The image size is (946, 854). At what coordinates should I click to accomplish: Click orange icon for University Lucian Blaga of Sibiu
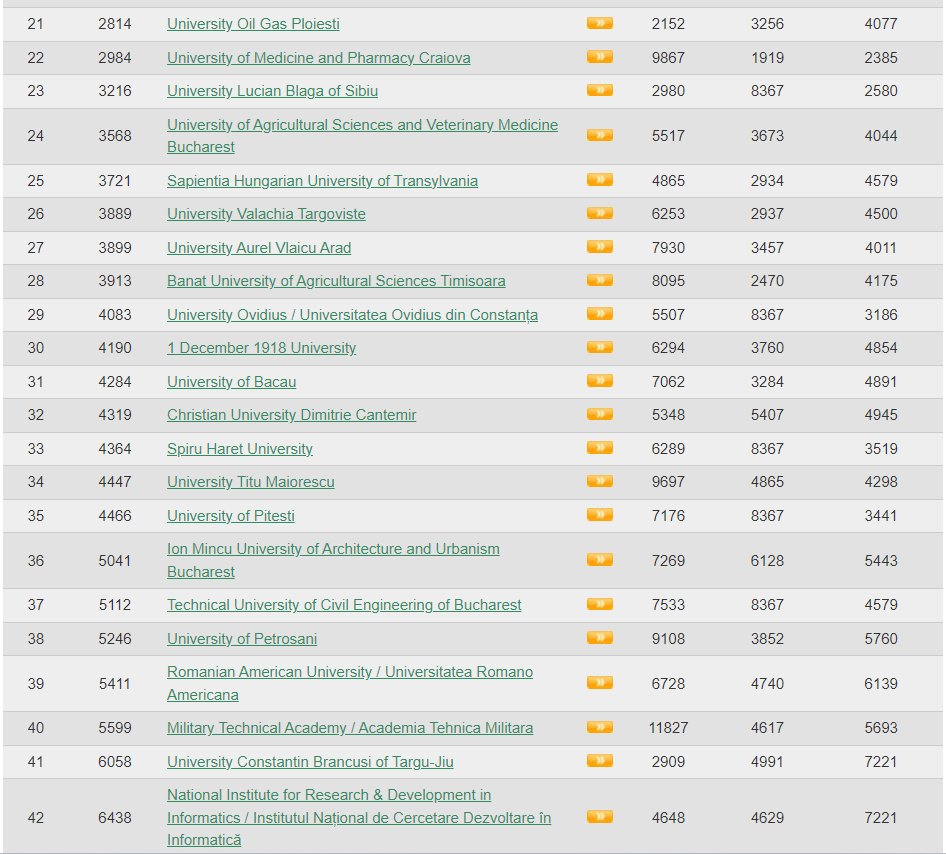599,90
